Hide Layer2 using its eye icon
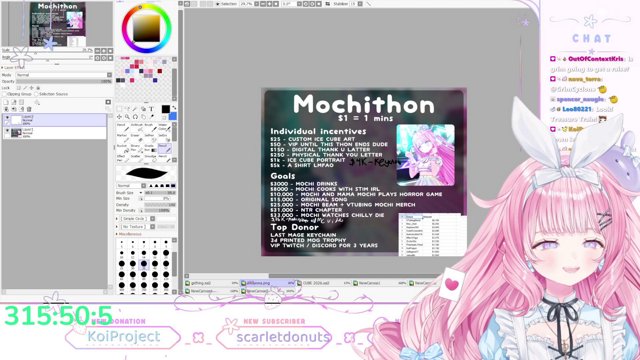This screenshot has width=640, height=360. (7, 118)
